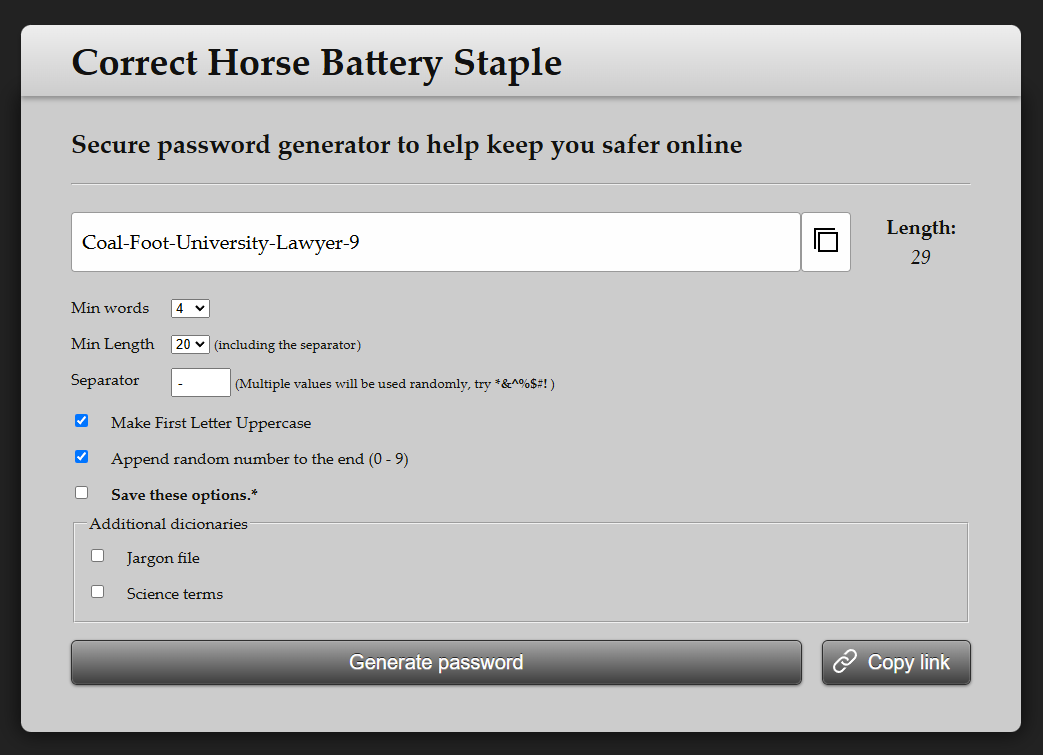1043x755 pixels.
Task: Uncheck Append random number to the end
Action: 82,457
